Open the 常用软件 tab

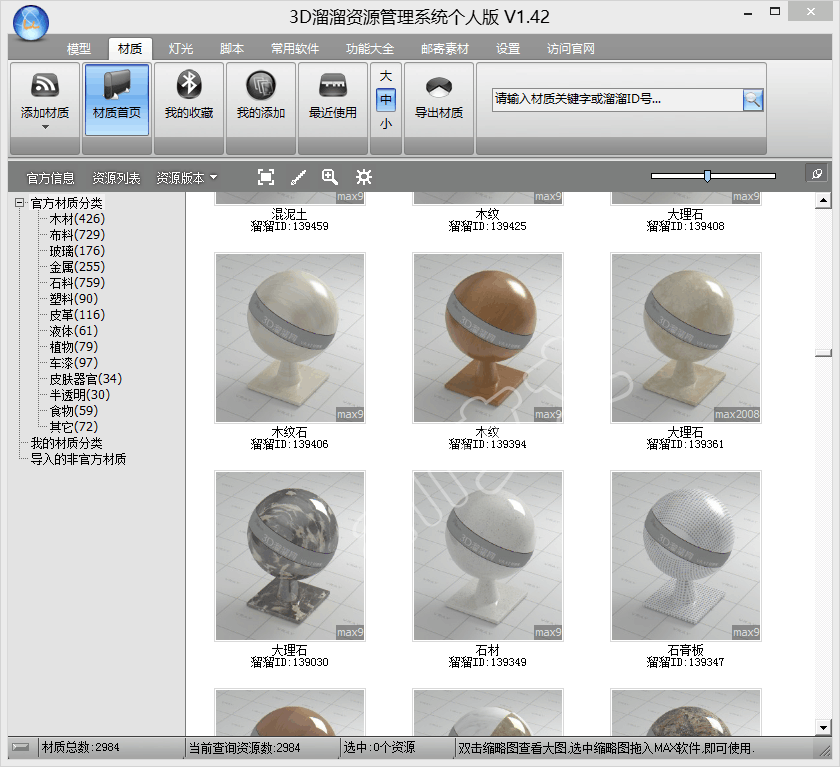pyautogui.click(x=295, y=49)
